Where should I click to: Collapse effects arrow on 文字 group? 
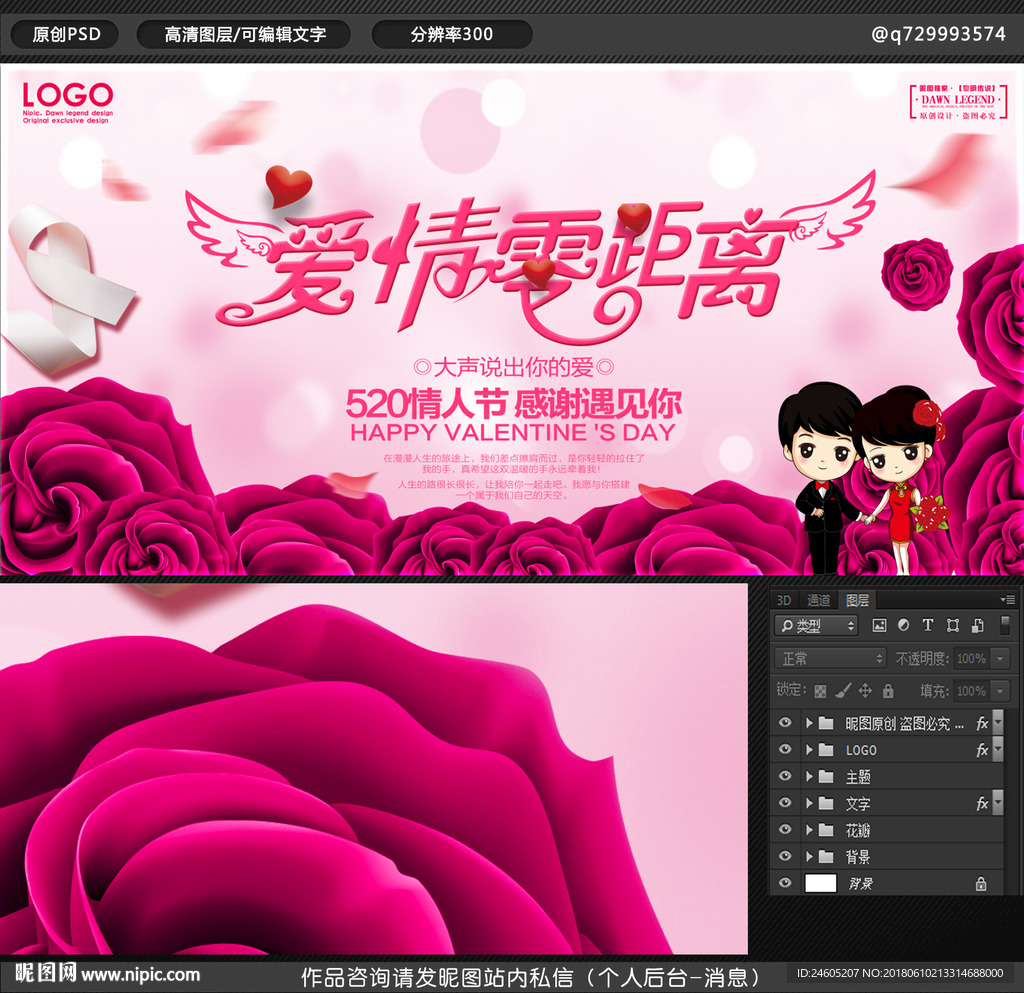pyautogui.click(x=998, y=803)
